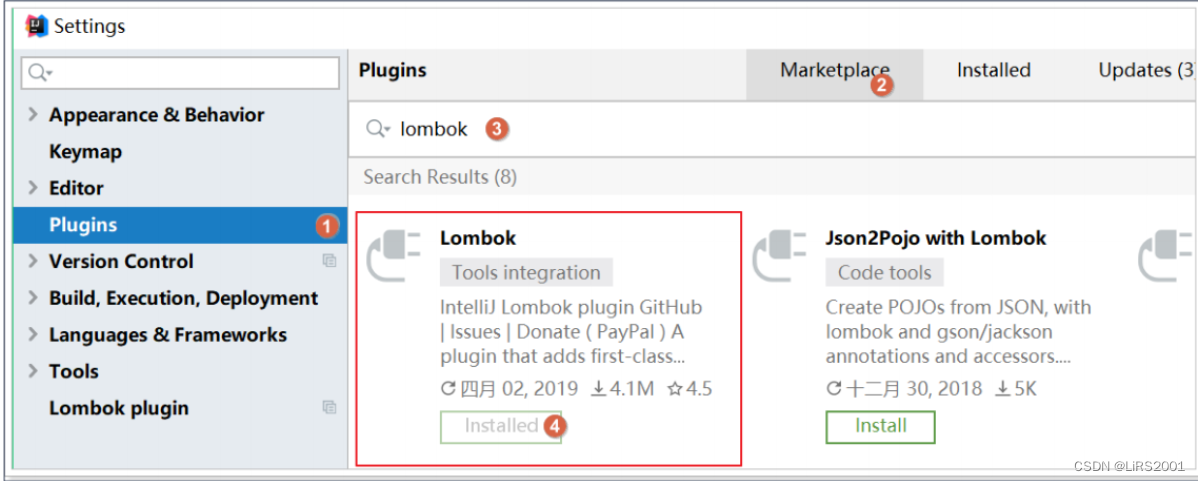Expand Build, Execution, Deployment node

coord(34,298)
